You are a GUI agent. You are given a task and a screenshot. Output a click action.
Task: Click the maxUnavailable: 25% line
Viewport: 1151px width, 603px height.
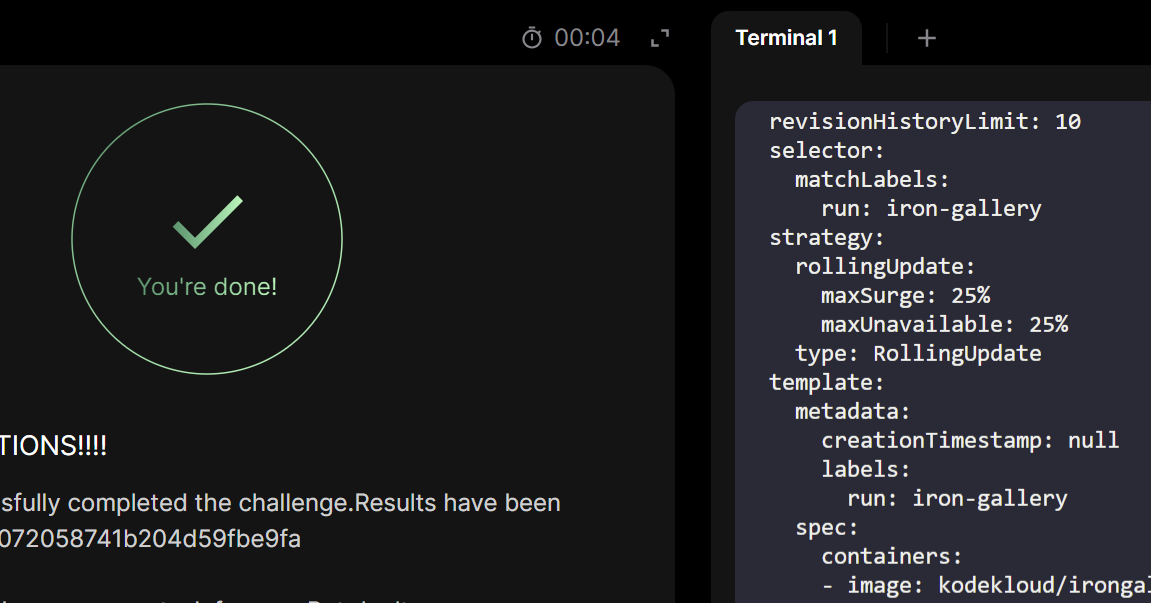944,325
